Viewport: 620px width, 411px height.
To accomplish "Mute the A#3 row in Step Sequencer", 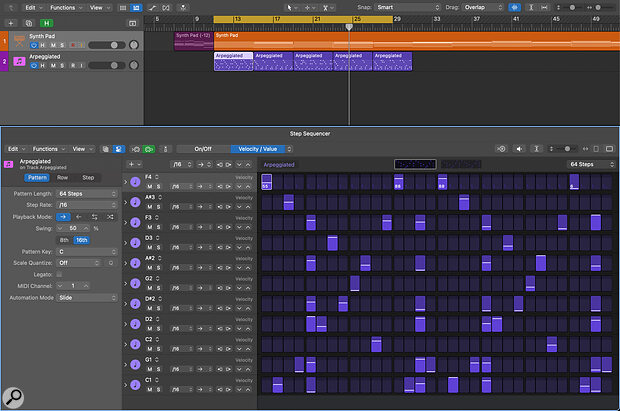I will [150, 207].
